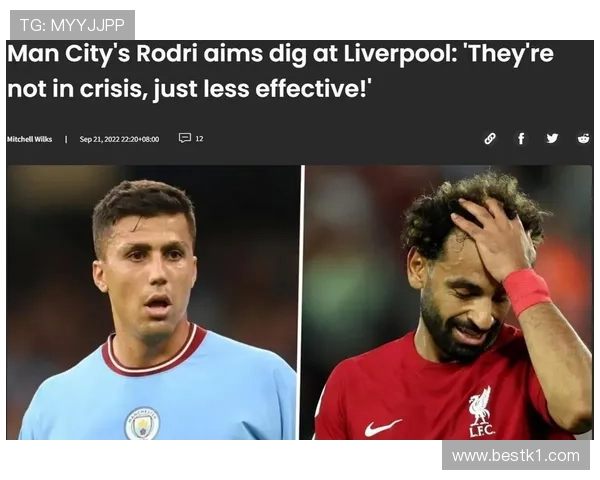Screen dimensions: 600x480
Task: Copy the article link via chain icon
Action: pyautogui.click(x=490, y=139)
